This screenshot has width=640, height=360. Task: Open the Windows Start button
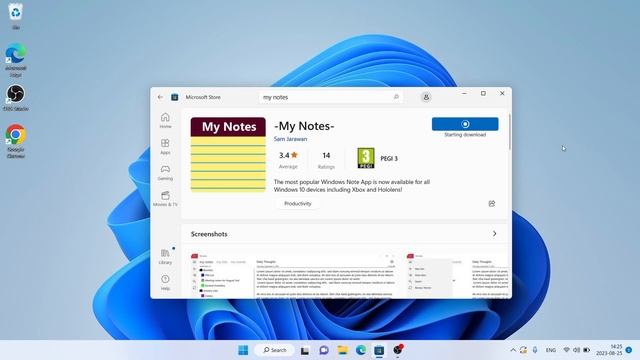(243, 350)
